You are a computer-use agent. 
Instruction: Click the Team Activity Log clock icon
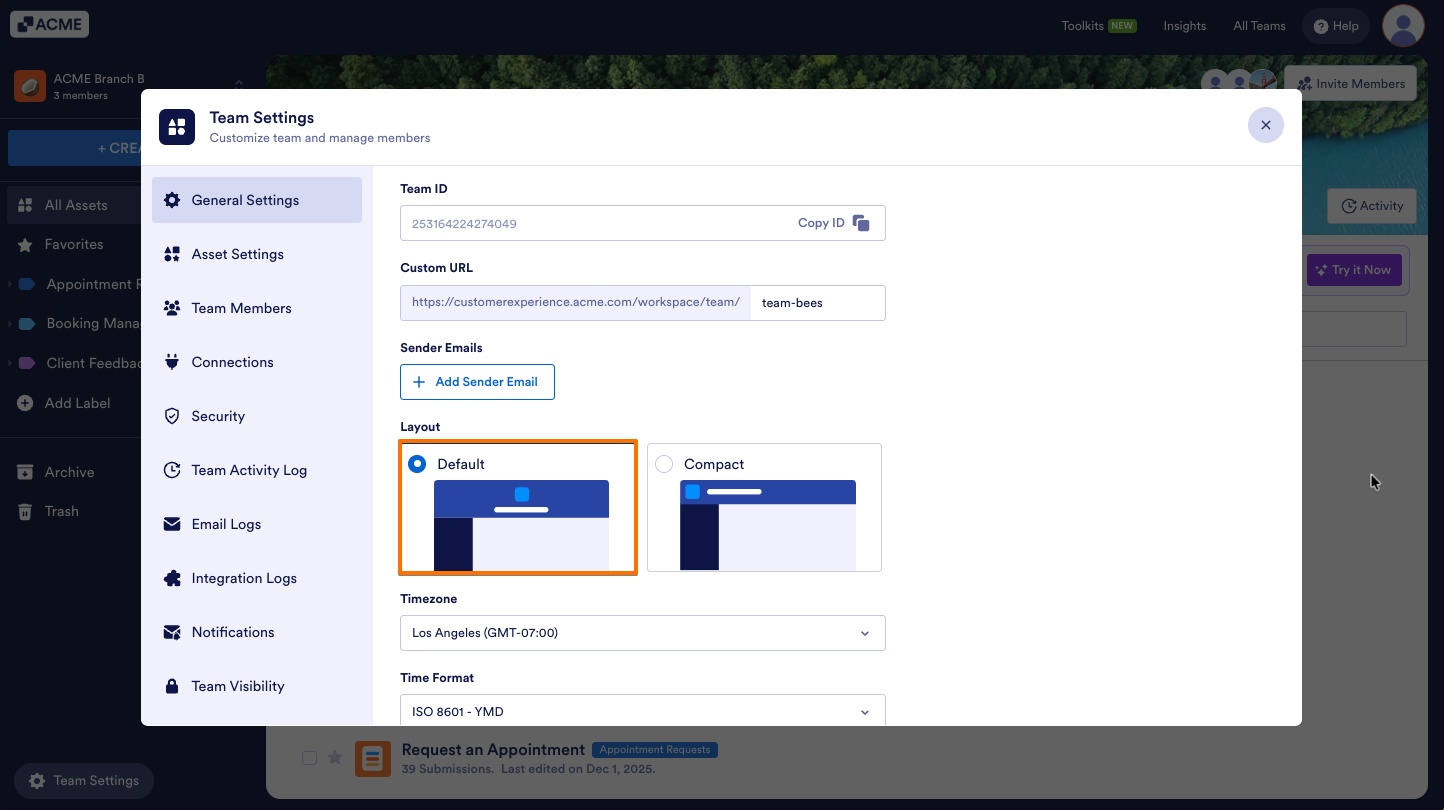pos(172,470)
